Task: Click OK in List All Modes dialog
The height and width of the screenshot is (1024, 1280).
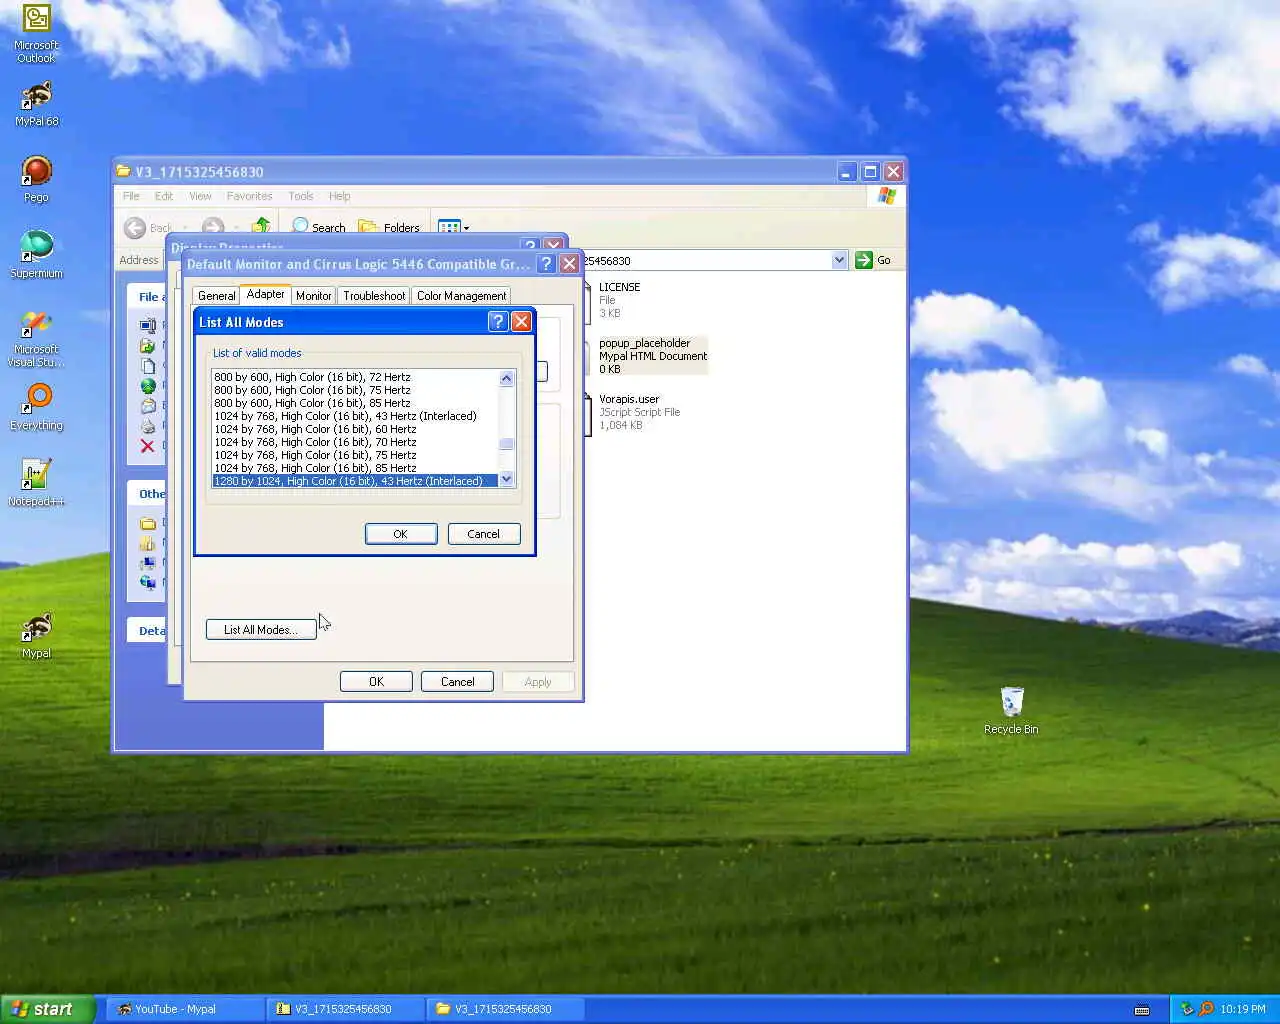Action: (400, 534)
